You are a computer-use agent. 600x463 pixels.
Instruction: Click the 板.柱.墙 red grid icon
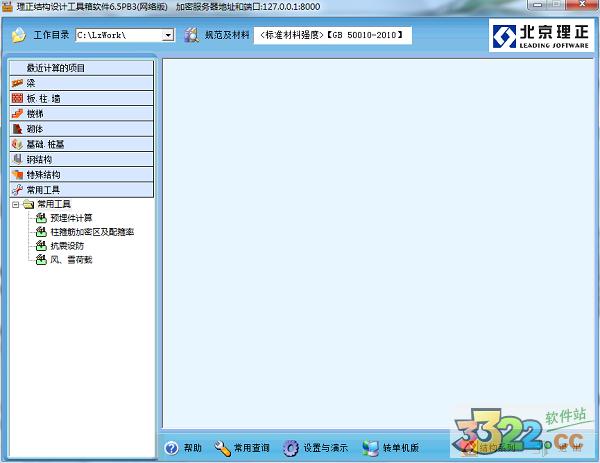pos(17,98)
